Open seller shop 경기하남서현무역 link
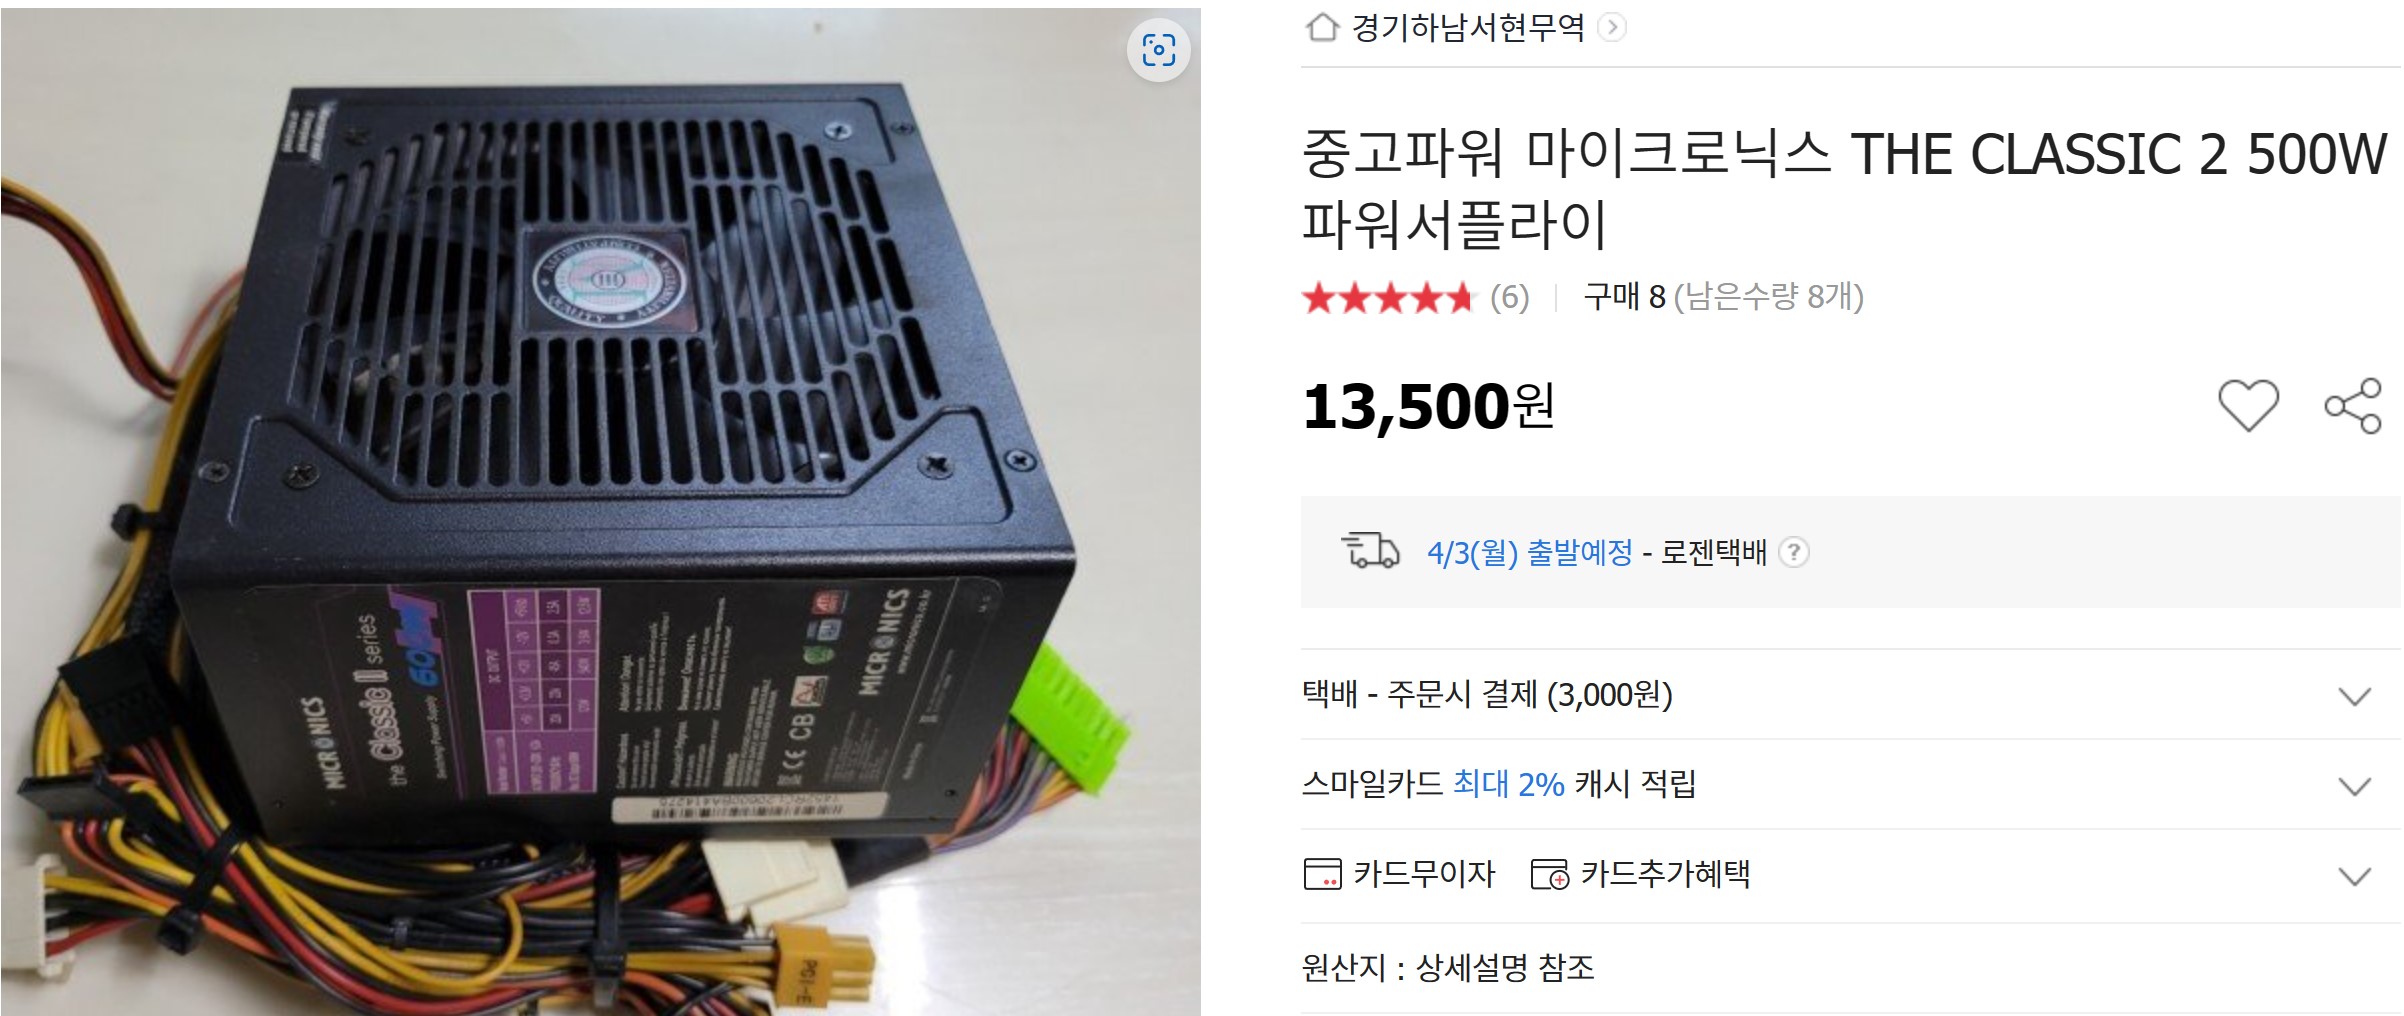 [1468, 27]
